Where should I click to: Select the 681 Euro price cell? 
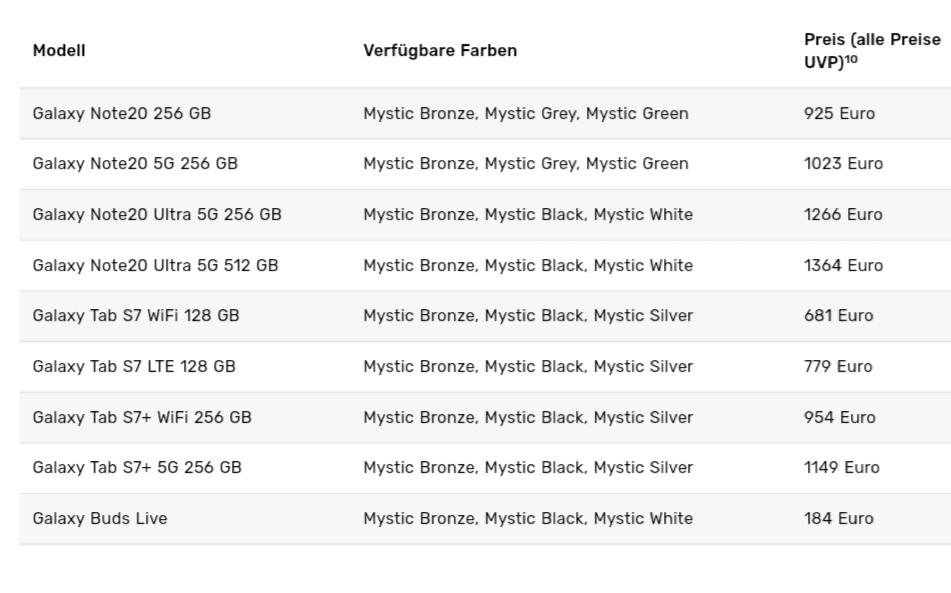pos(839,316)
